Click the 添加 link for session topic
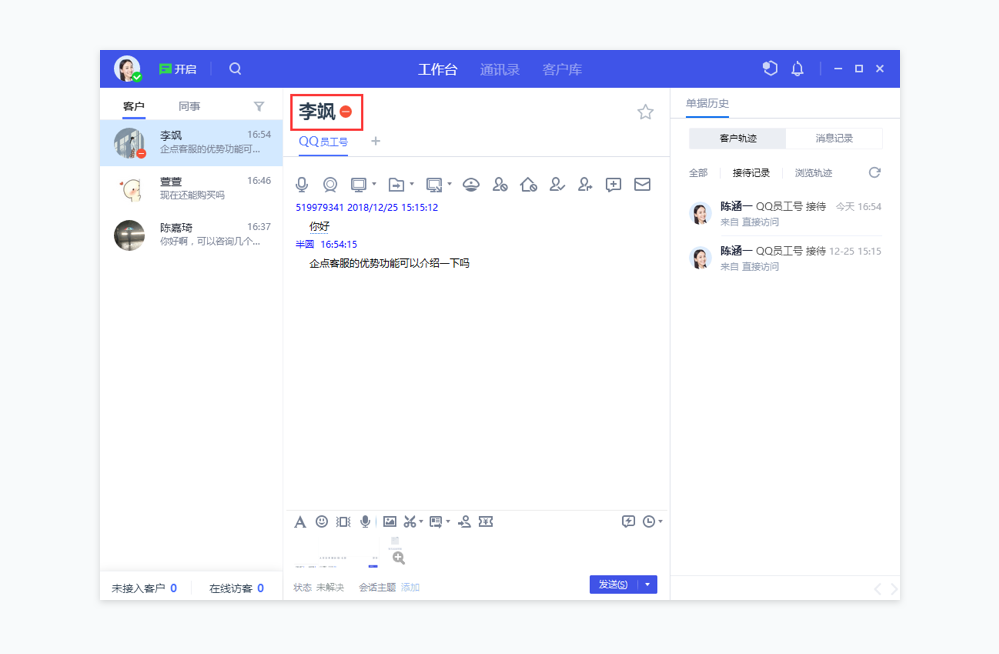 pos(410,588)
